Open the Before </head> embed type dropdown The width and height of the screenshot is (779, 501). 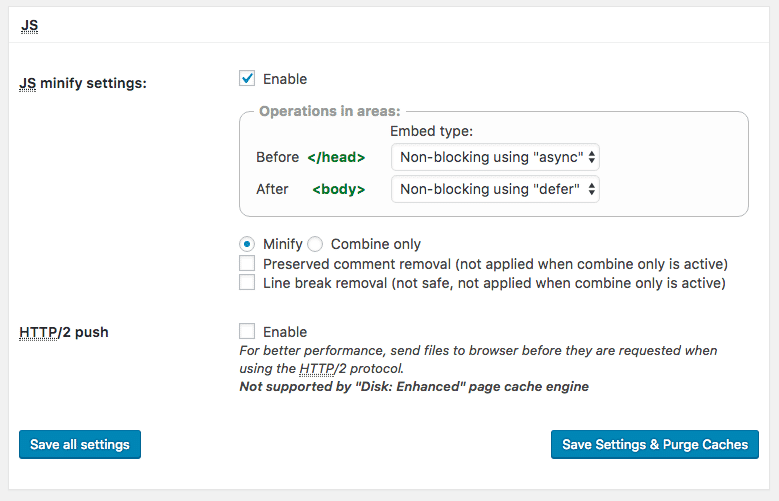pos(495,157)
